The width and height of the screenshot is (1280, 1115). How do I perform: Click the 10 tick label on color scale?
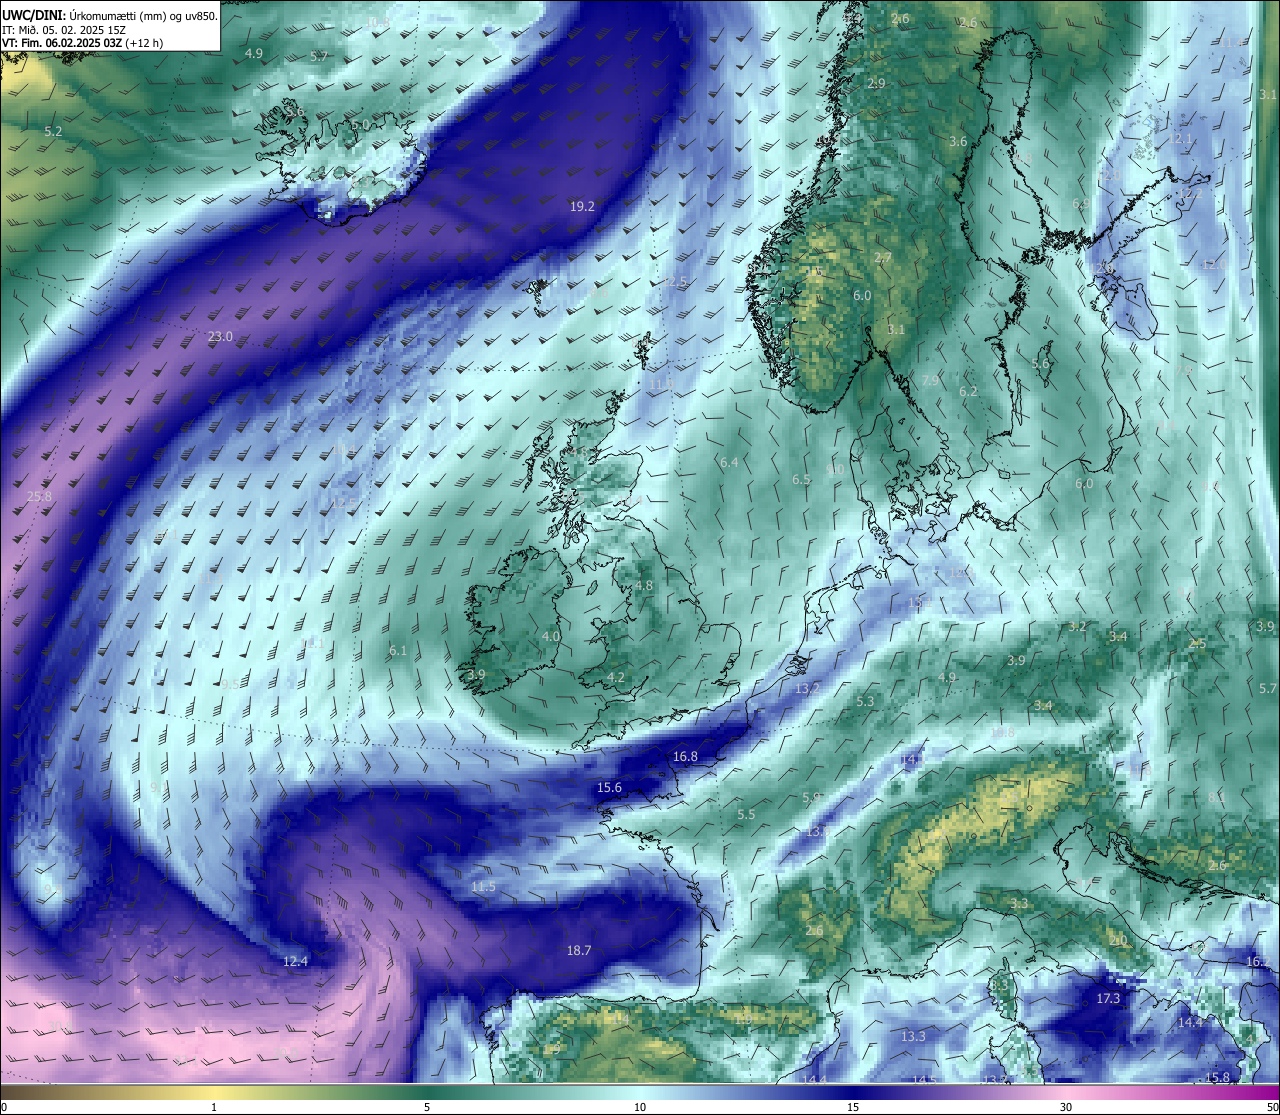pyautogui.click(x=640, y=1107)
